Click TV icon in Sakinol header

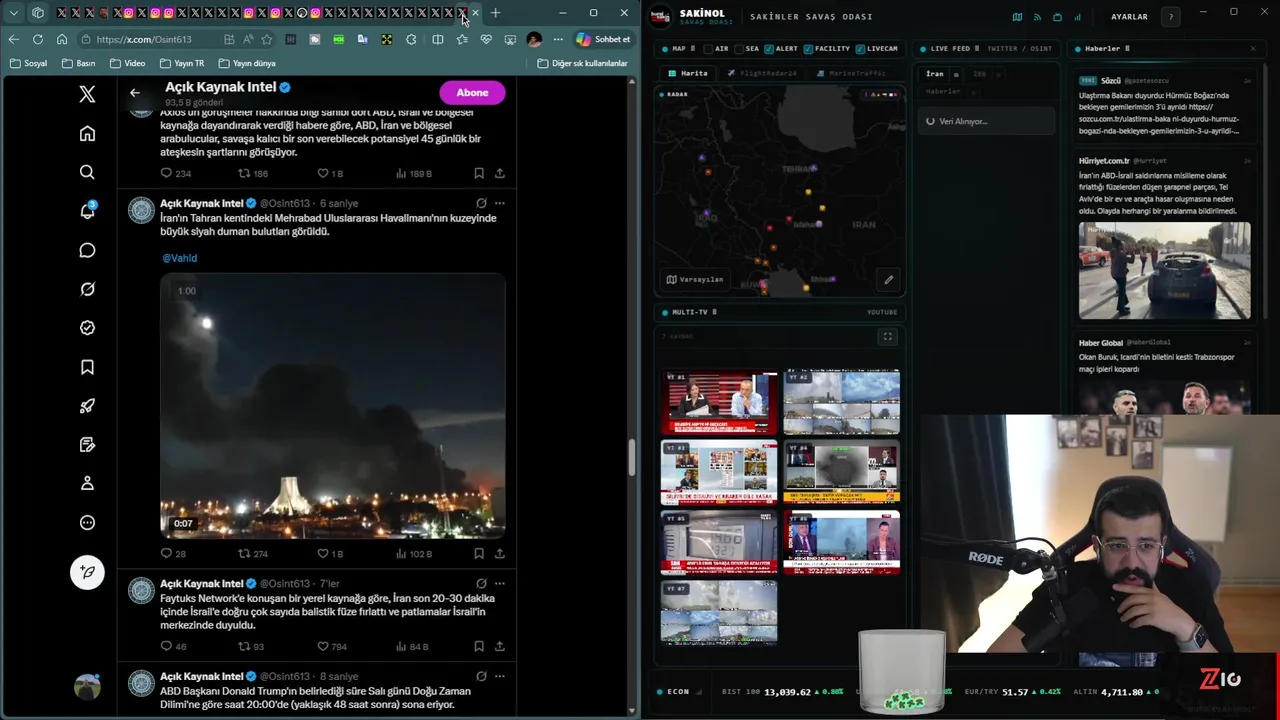click(1057, 17)
